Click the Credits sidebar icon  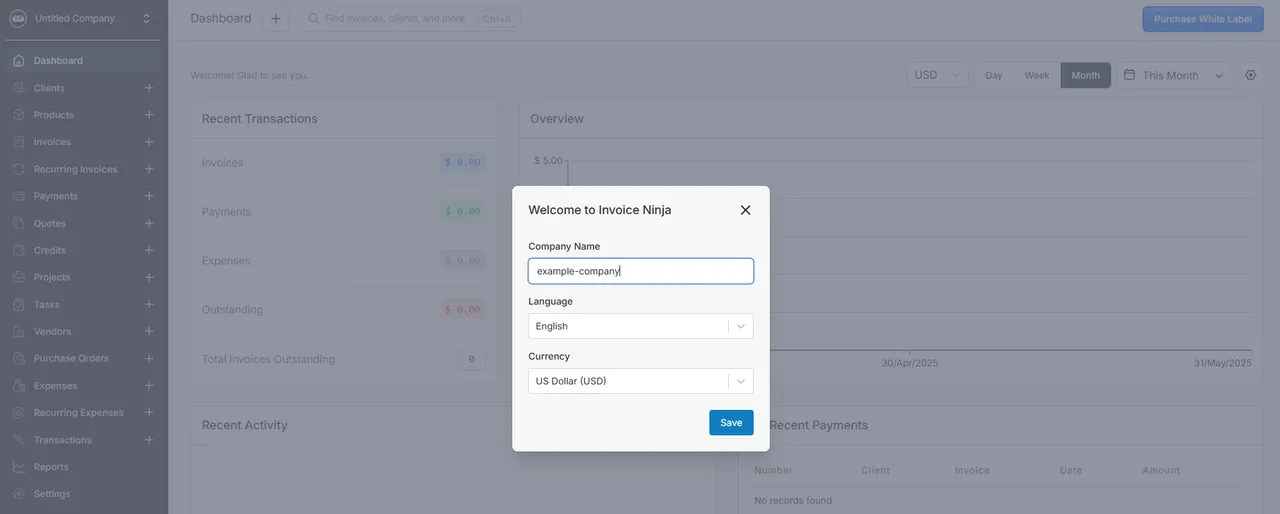[x=18, y=250]
